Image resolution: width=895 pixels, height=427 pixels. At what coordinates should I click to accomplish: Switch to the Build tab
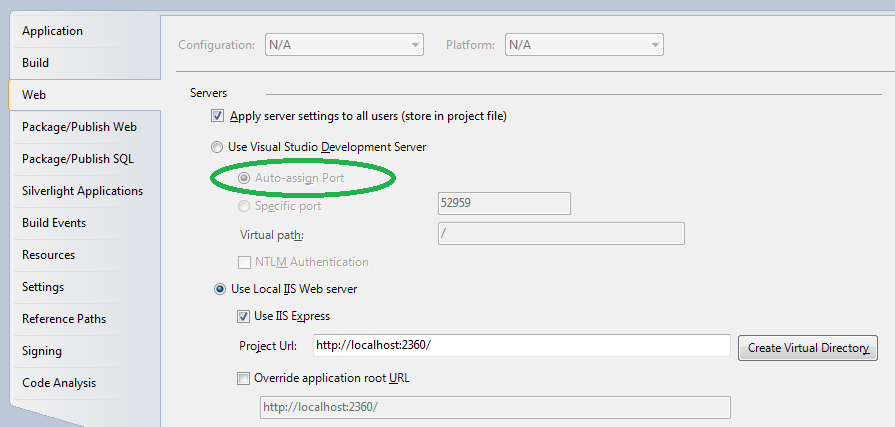point(36,63)
